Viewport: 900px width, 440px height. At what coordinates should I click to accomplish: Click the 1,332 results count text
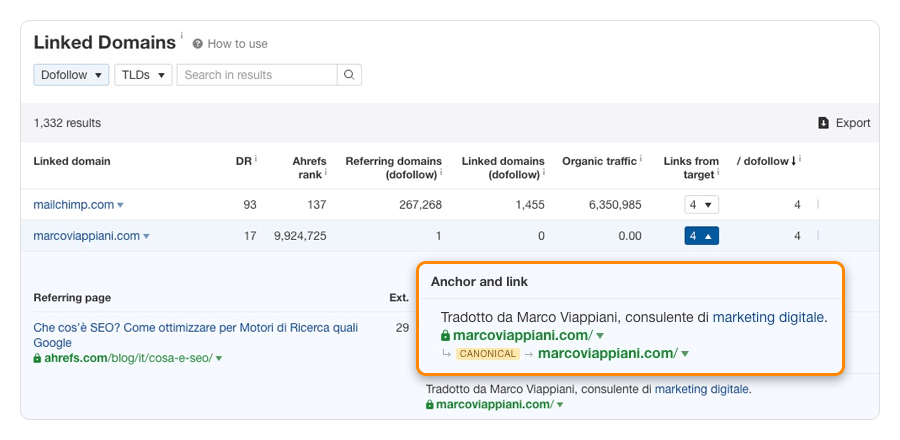click(x=67, y=123)
